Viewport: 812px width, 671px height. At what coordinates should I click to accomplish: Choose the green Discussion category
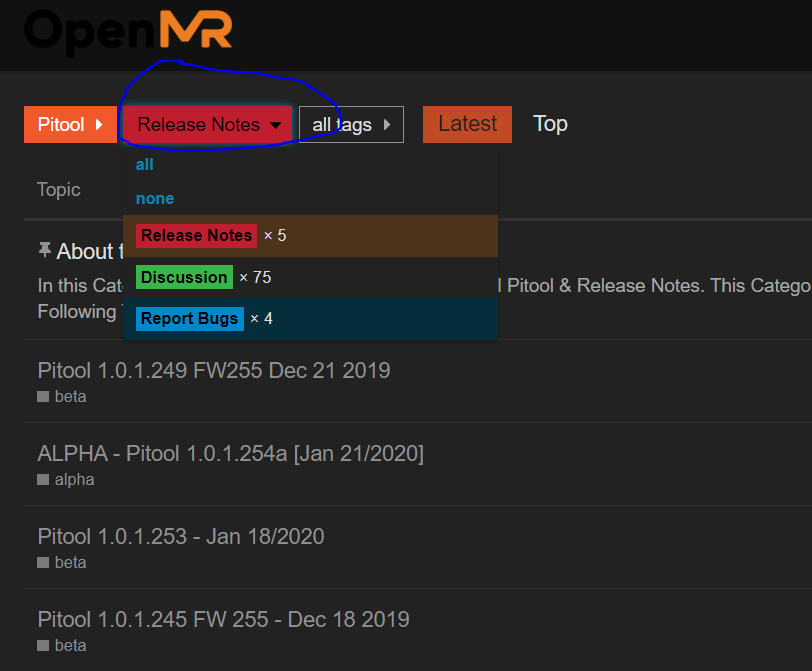pyautogui.click(x=184, y=277)
